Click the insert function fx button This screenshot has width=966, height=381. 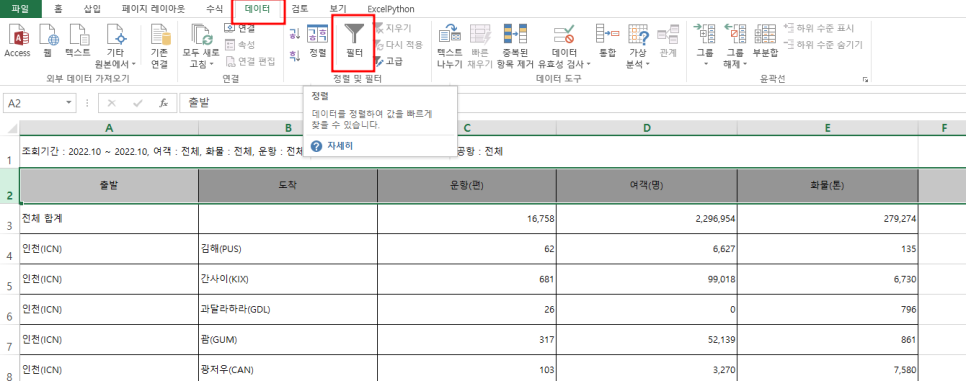click(163, 103)
